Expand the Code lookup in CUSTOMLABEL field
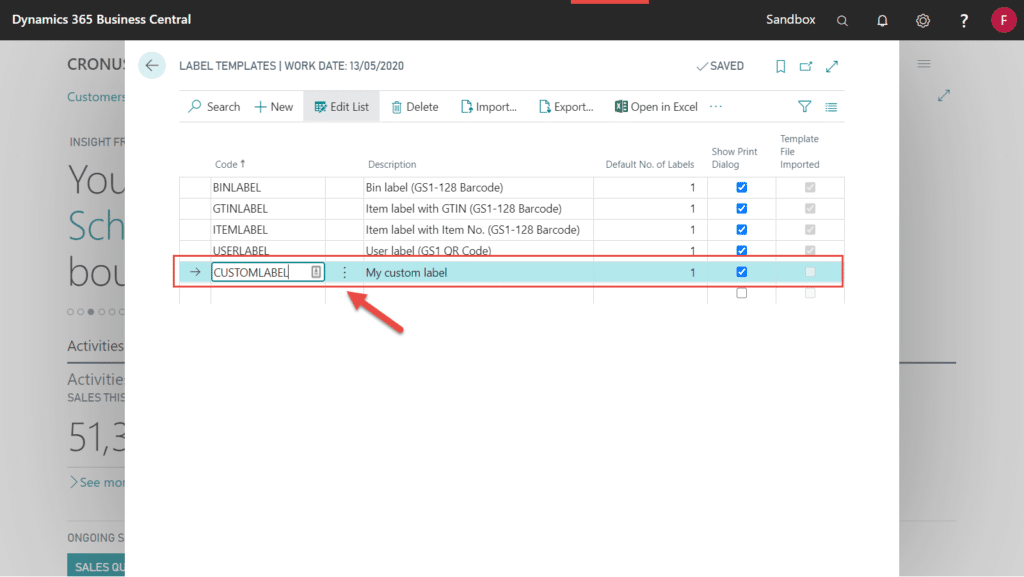 tap(317, 271)
